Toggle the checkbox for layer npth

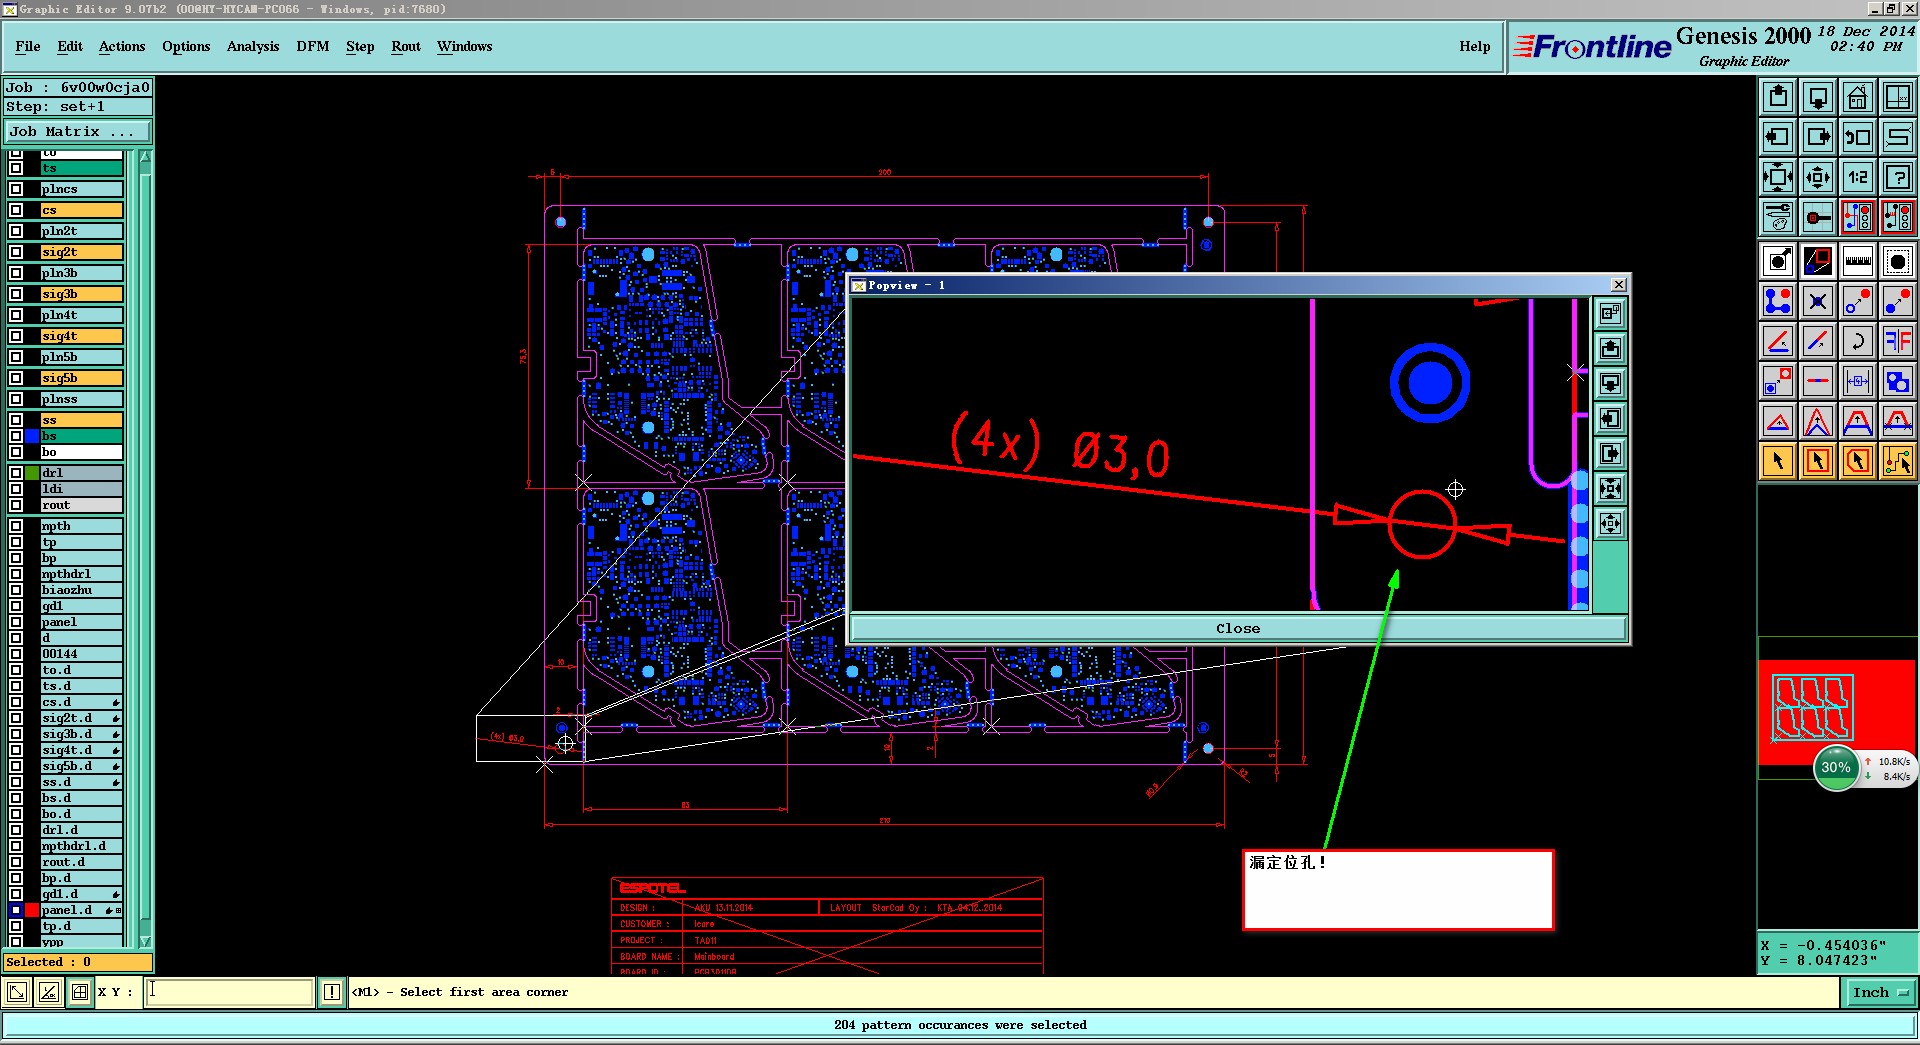[16, 526]
